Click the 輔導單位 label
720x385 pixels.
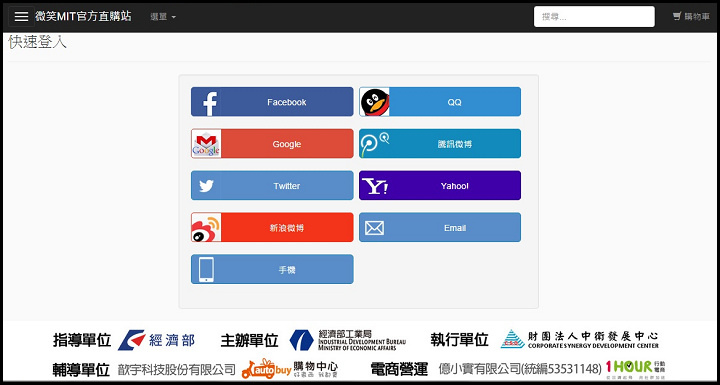click(x=81, y=369)
